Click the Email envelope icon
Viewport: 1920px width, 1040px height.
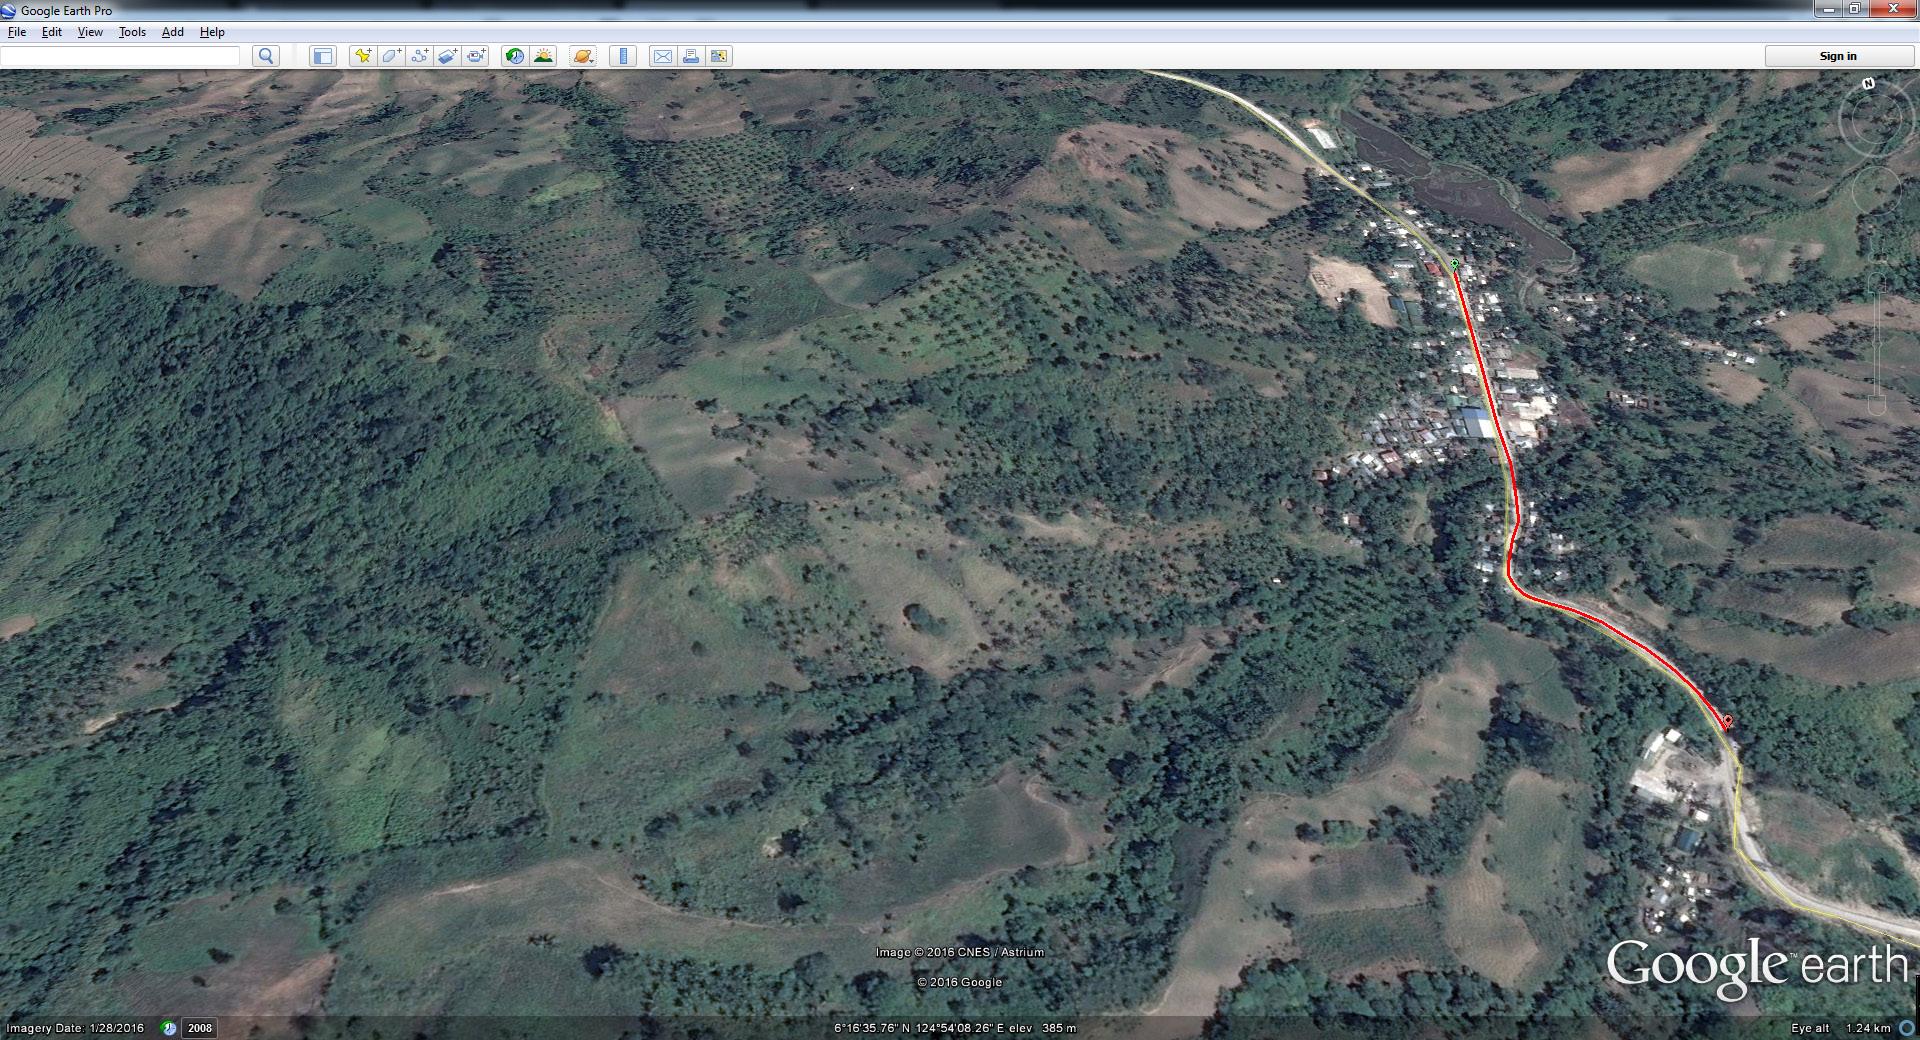coord(662,56)
